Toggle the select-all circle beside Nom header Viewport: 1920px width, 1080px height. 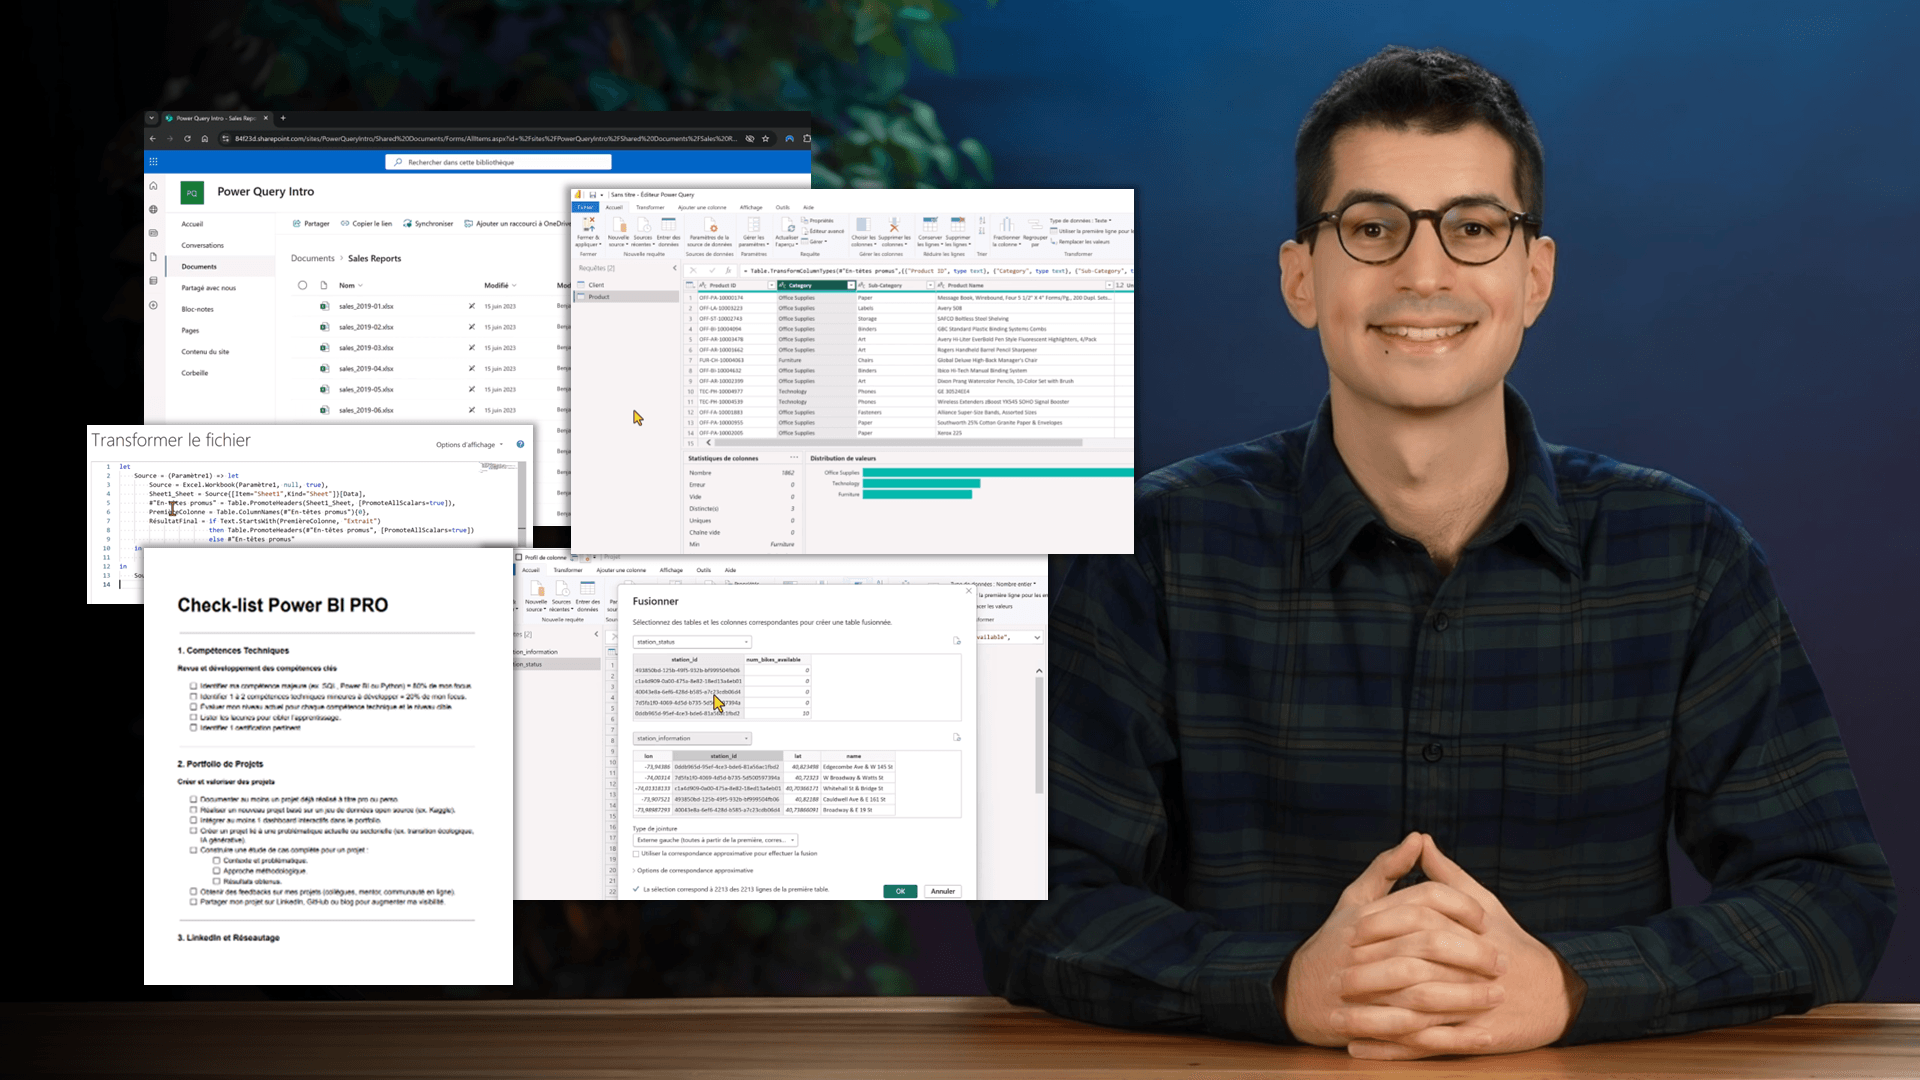302,285
